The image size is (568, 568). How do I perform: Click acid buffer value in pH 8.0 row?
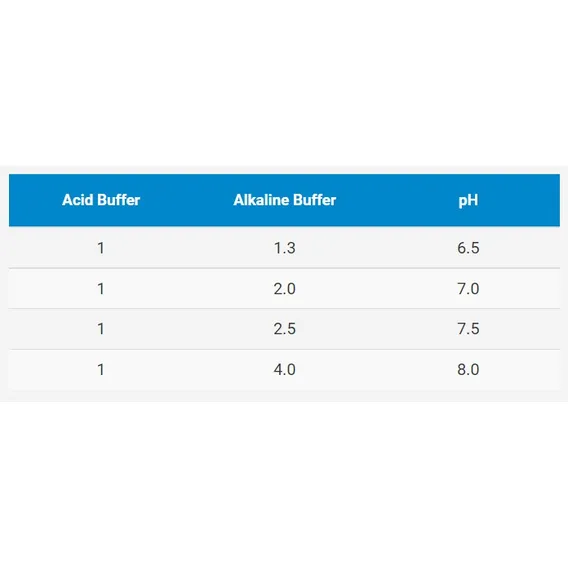coord(101,369)
